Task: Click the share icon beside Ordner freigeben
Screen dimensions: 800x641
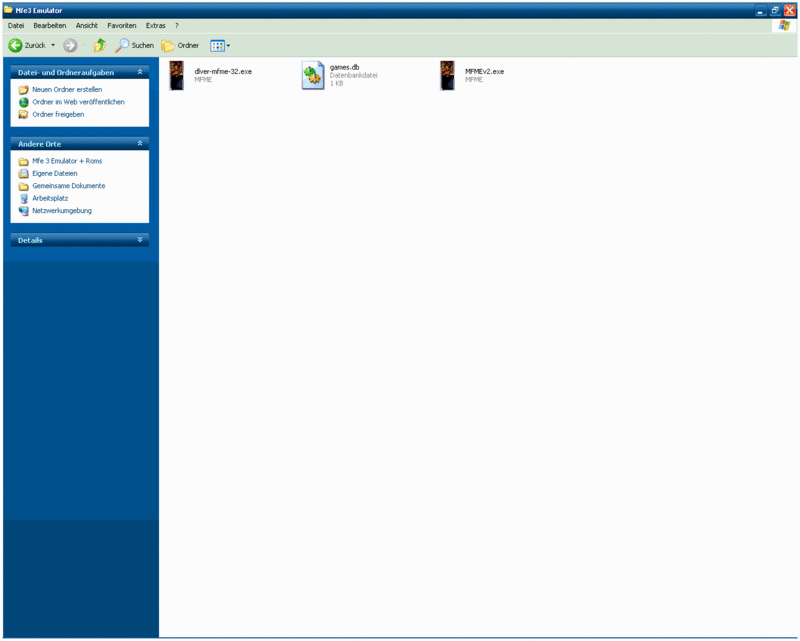Action: click(x=23, y=114)
